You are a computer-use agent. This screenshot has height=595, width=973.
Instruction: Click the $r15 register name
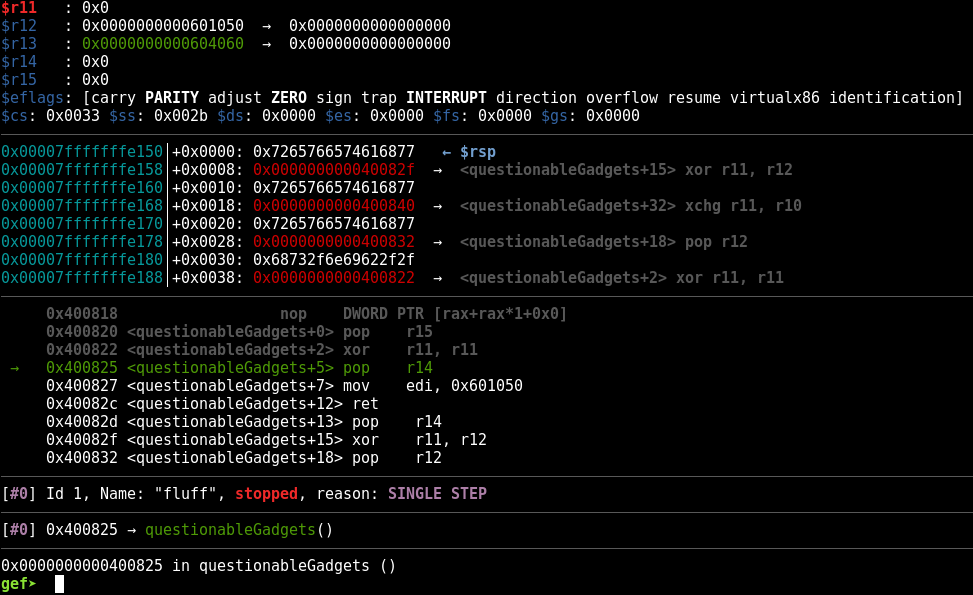pyautogui.click(x=19, y=79)
